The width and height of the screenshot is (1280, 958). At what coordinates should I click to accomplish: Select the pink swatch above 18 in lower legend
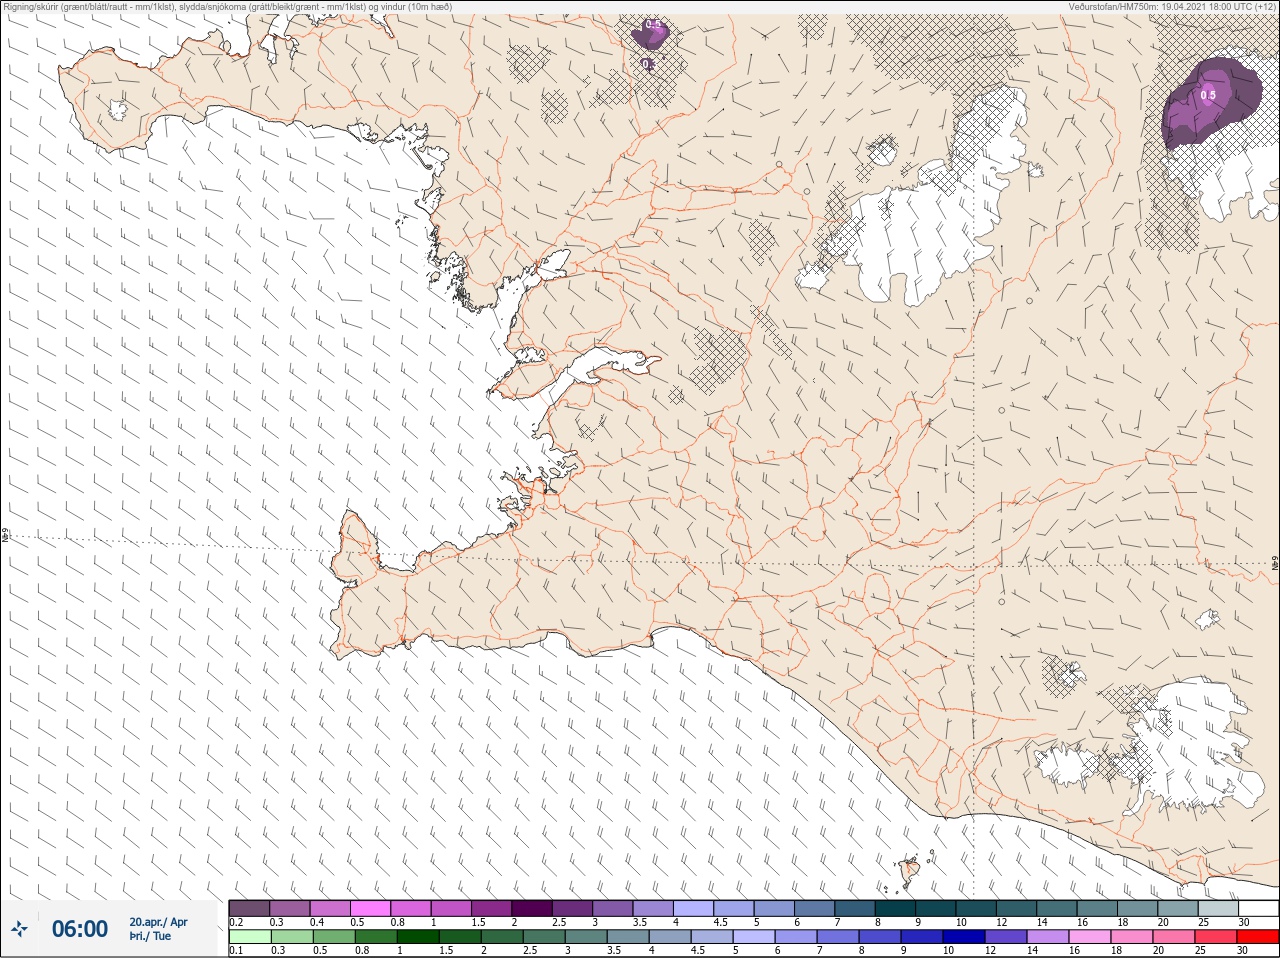click(1132, 937)
